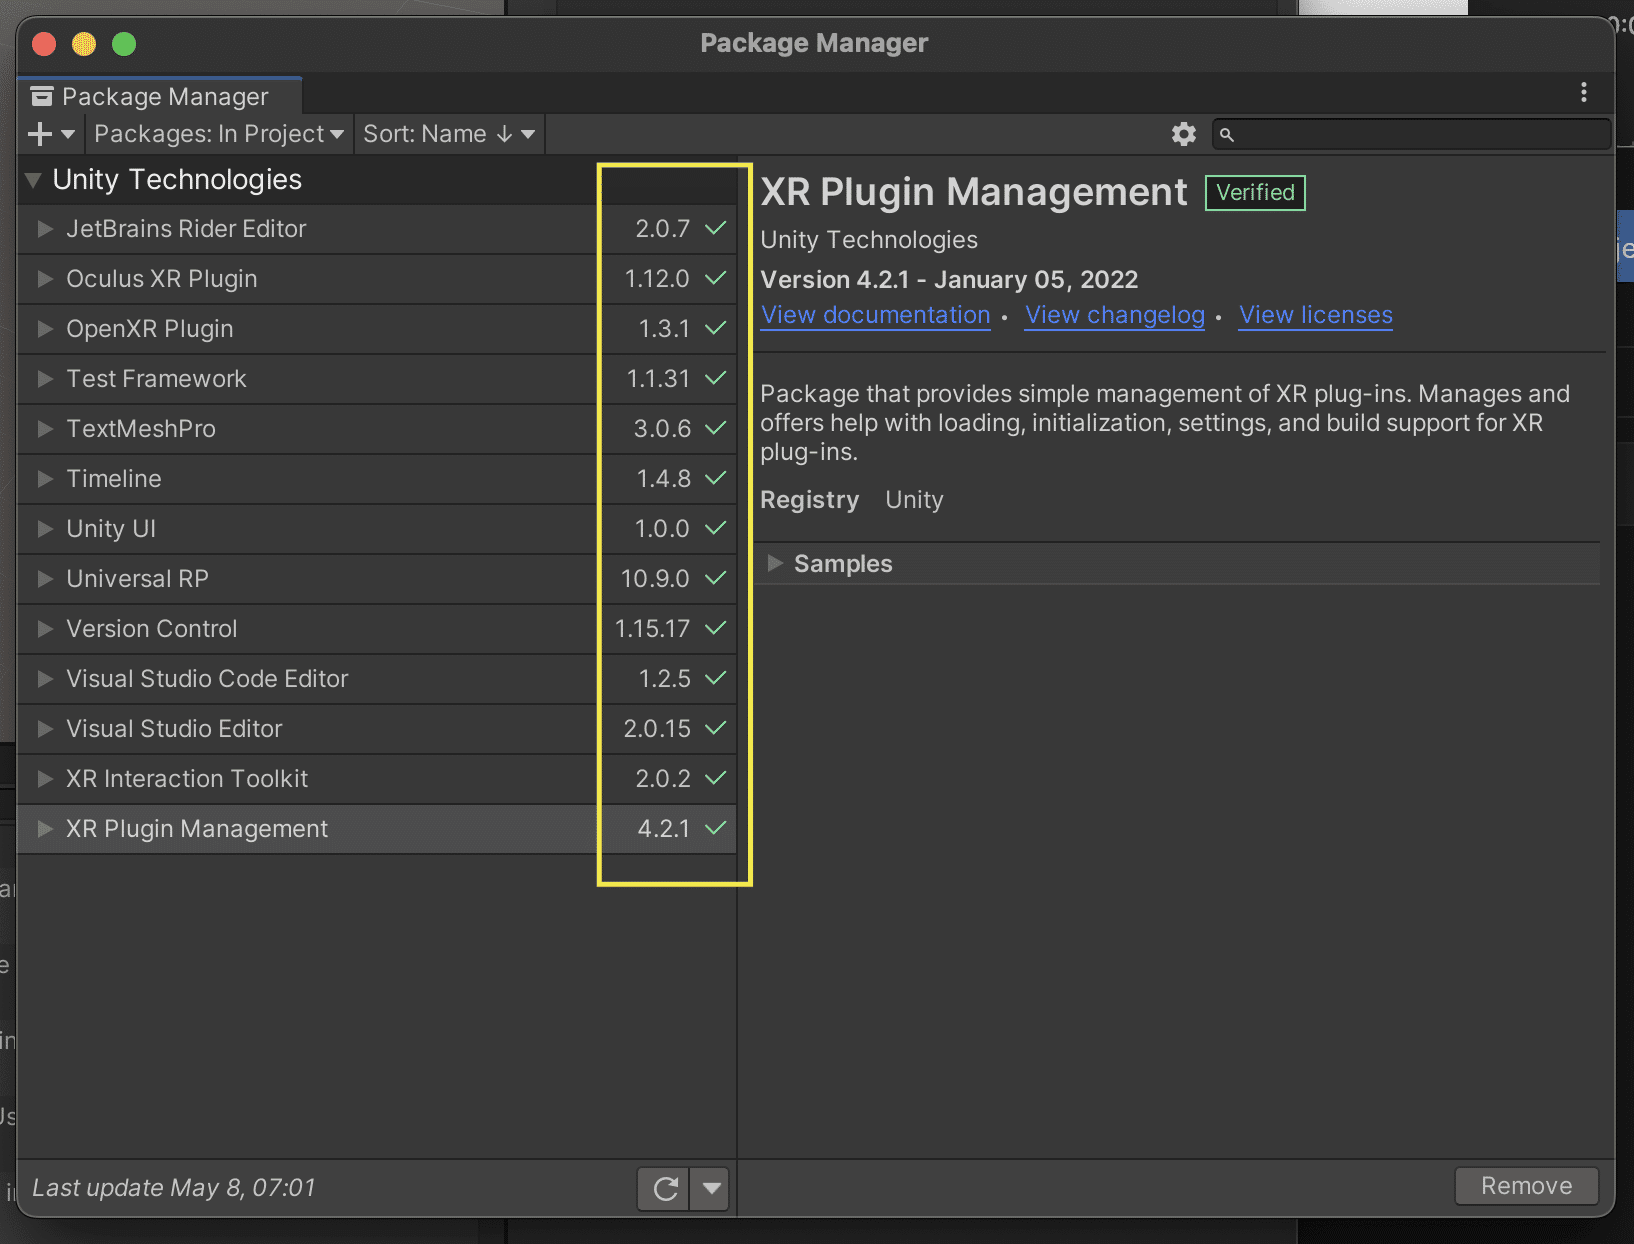Open the Package Manager settings gear

click(x=1183, y=134)
